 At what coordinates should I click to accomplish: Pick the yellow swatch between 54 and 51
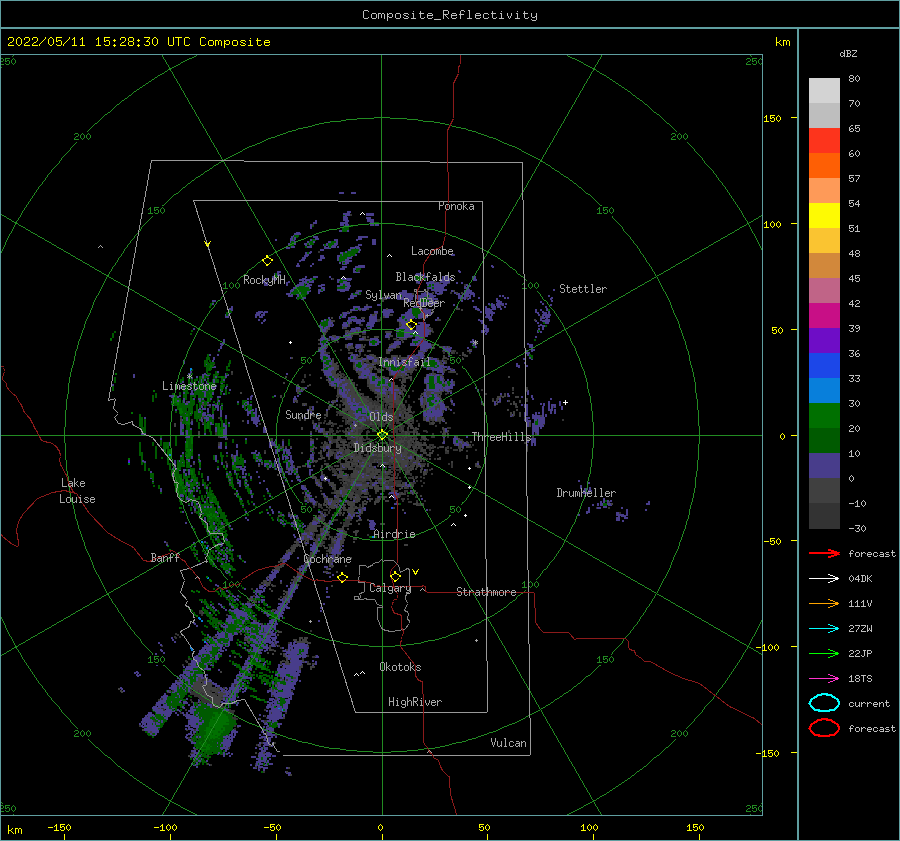coord(824,215)
